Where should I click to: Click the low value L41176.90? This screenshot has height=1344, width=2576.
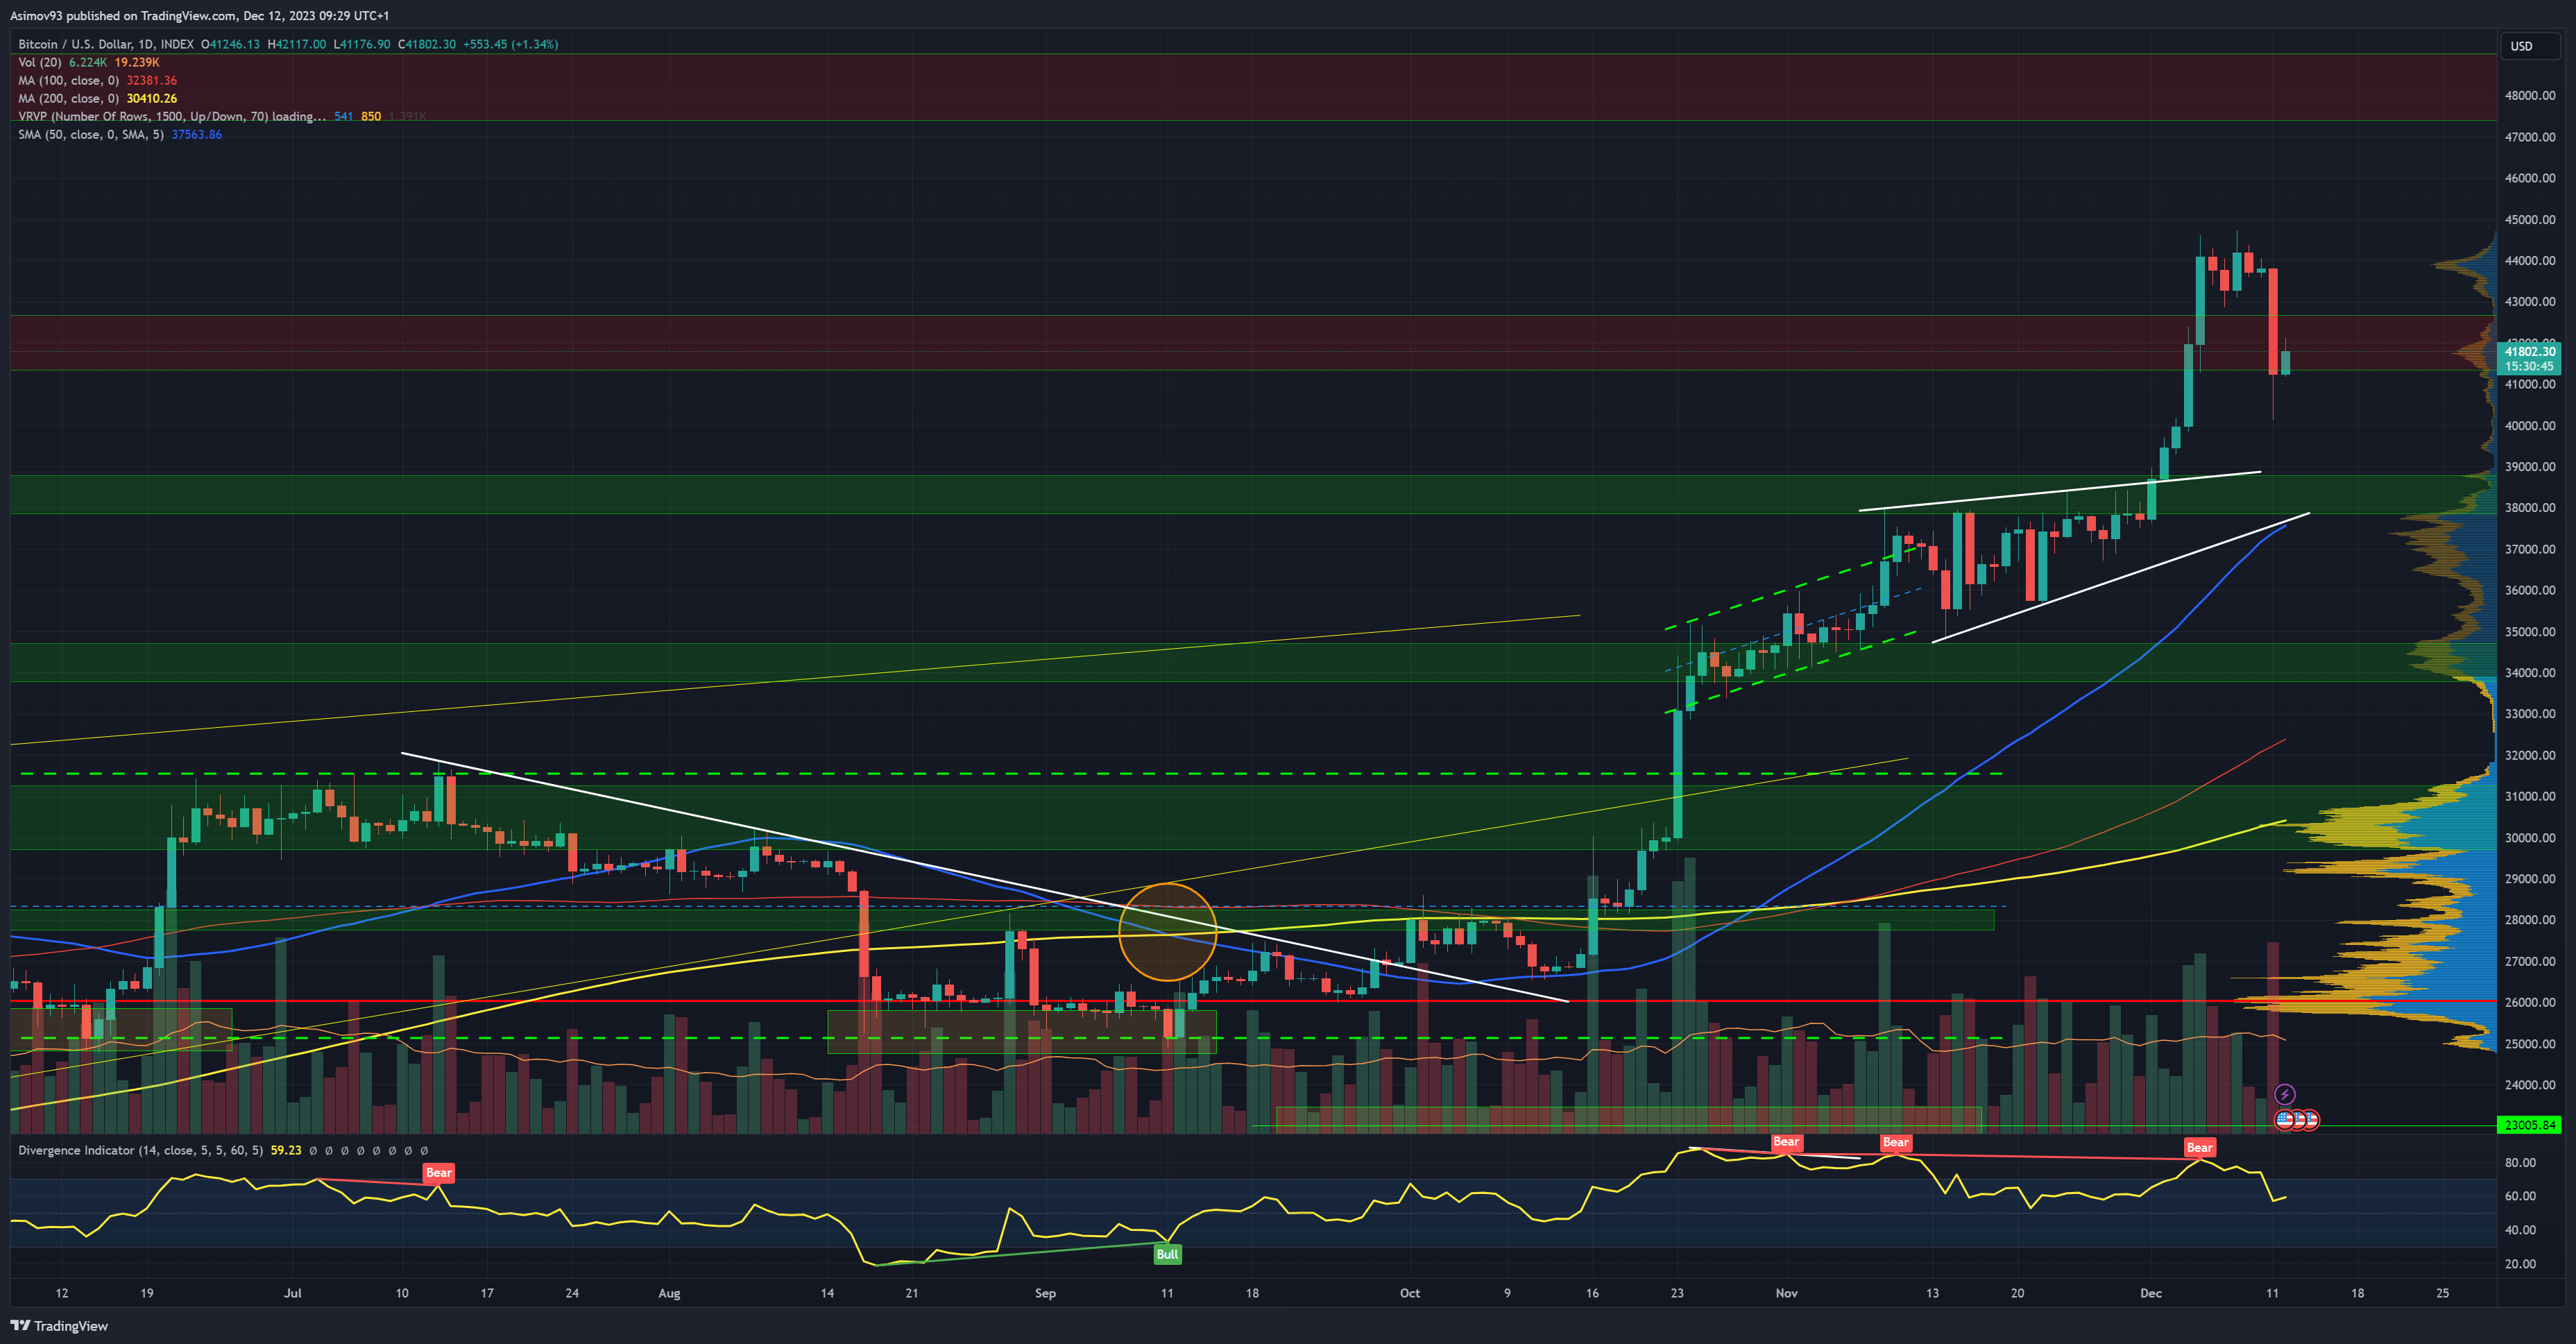point(362,44)
